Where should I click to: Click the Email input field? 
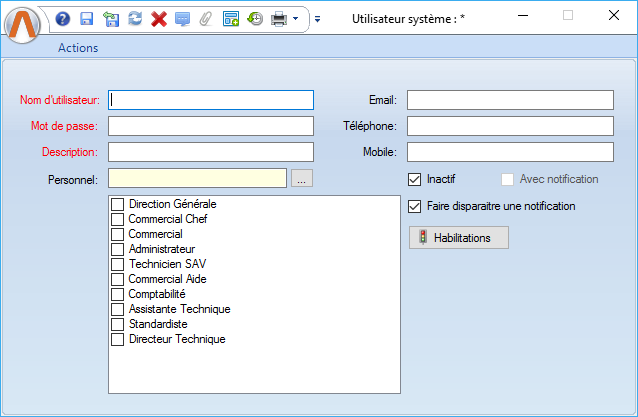(509, 100)
